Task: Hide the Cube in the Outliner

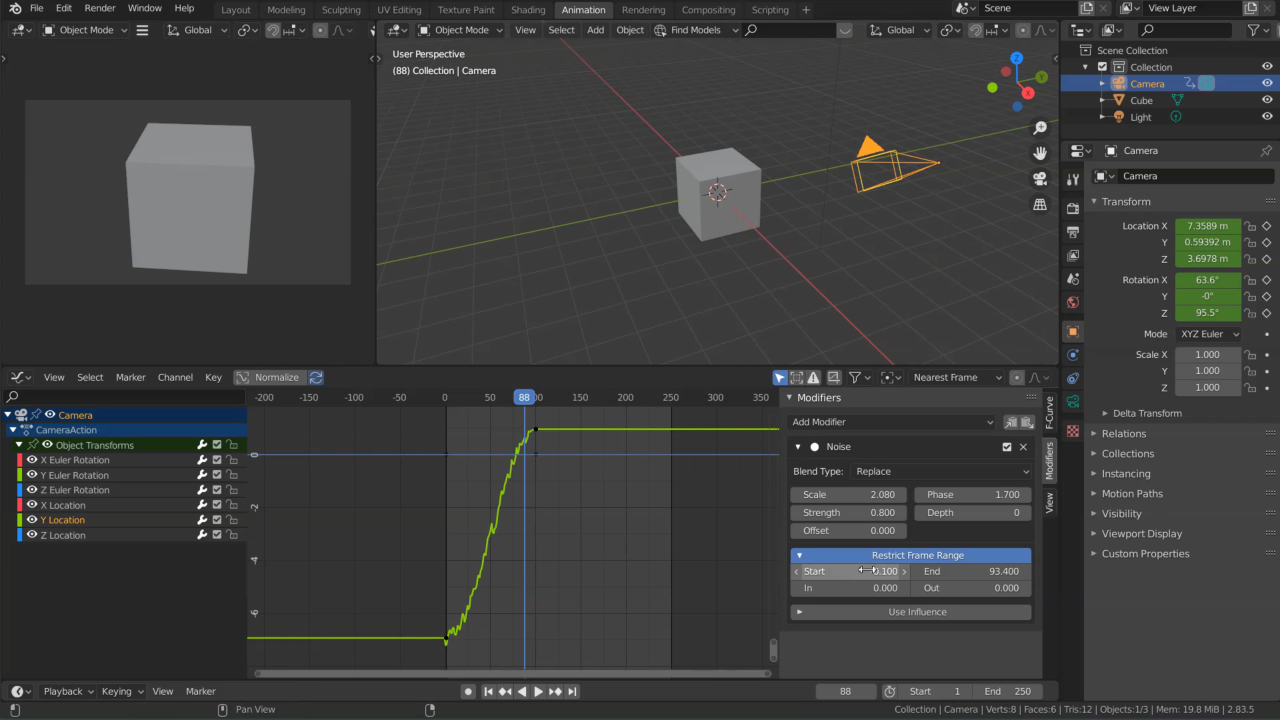Action: pyautogui.click(x=1267, y=100)
